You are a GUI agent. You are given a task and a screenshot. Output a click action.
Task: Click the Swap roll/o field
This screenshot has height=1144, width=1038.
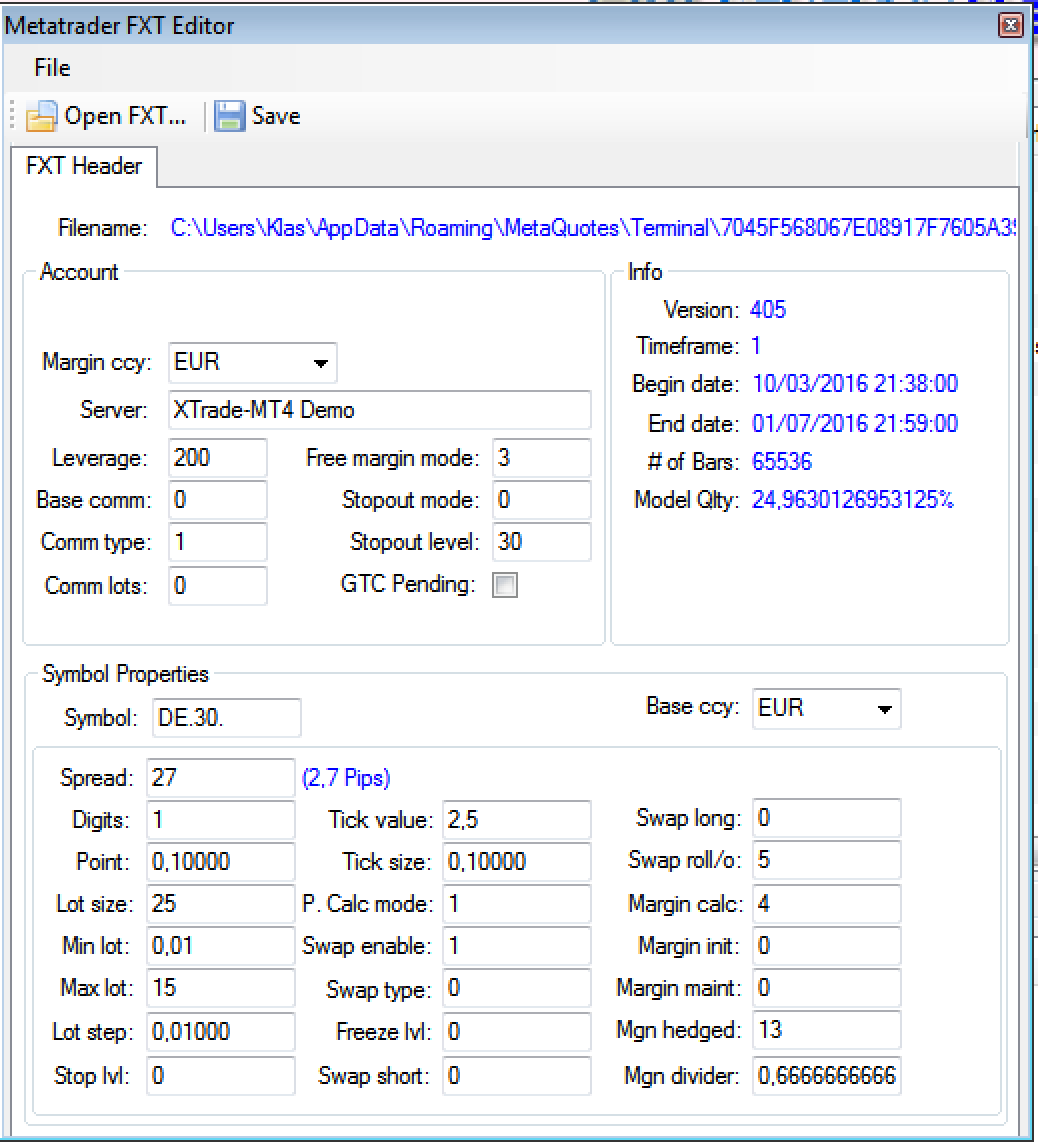(826, 859)
